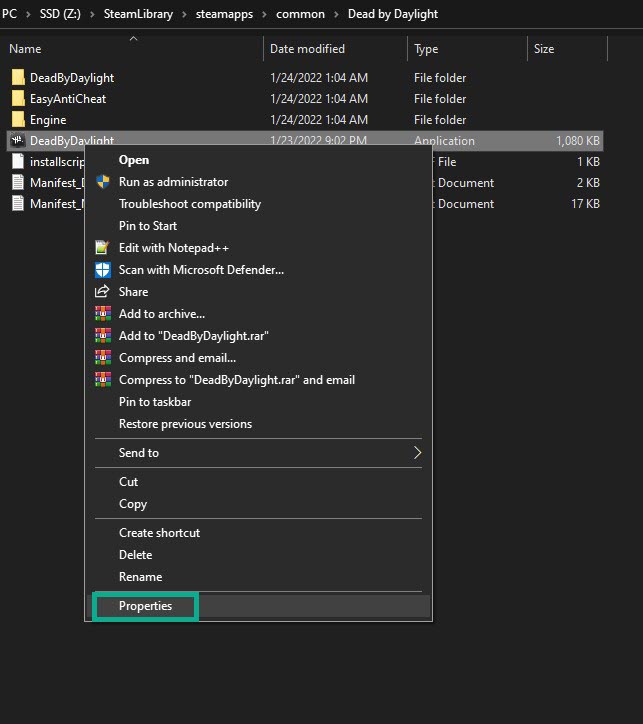This screenshot has height=724, width=643.
Task: Select Scan with Microsoft Defender
Action: [x=201, y=270]
